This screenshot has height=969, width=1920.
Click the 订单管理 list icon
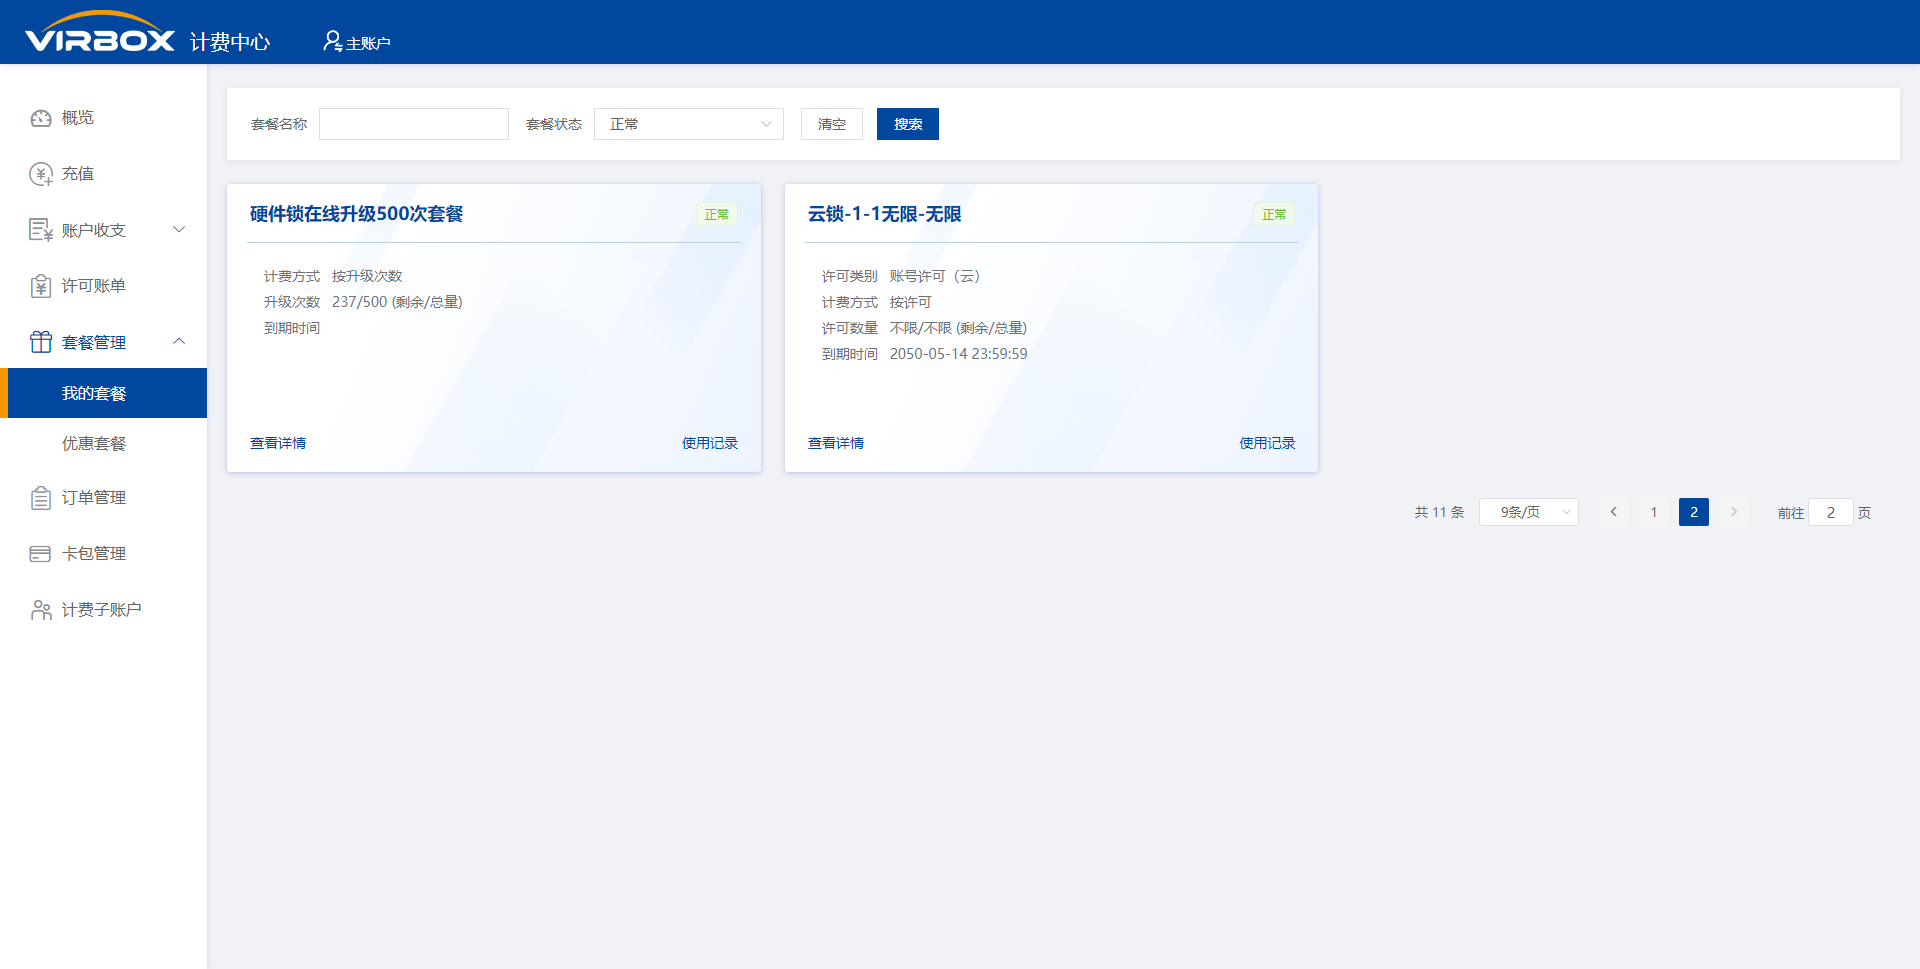41,498
